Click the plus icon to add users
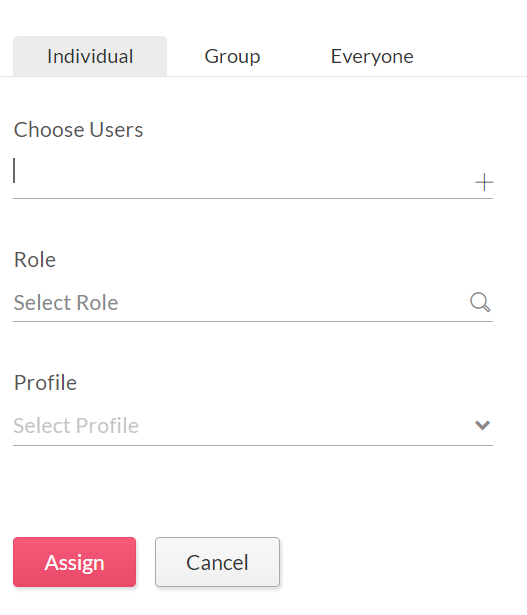The image size is (527, 615). (x=484, y=182)
